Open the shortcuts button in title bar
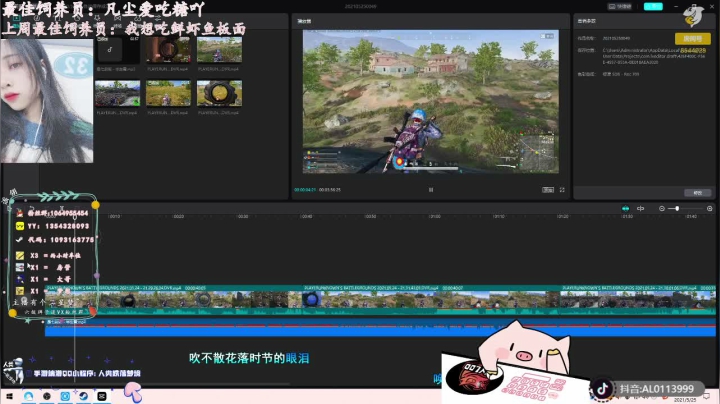 pyautogui.click(x=620, y=6)
